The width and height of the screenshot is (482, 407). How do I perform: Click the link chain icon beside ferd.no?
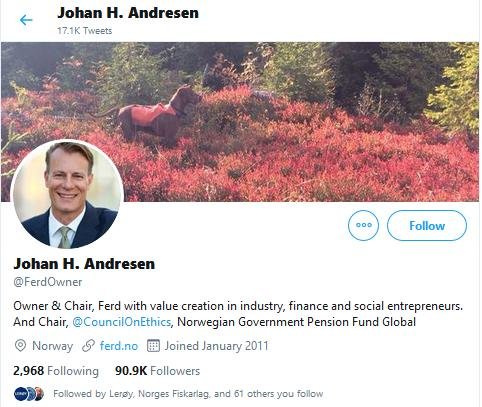click(x=88, y=346)
